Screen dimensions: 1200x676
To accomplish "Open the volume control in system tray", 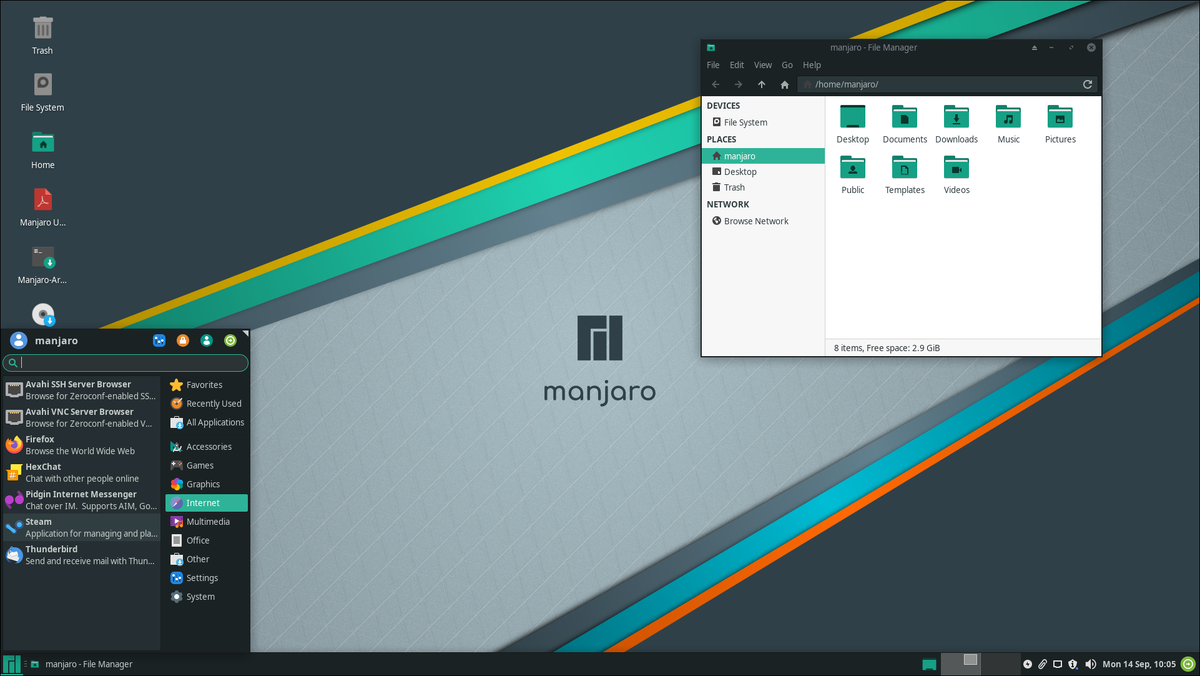I will [1092, 663].
